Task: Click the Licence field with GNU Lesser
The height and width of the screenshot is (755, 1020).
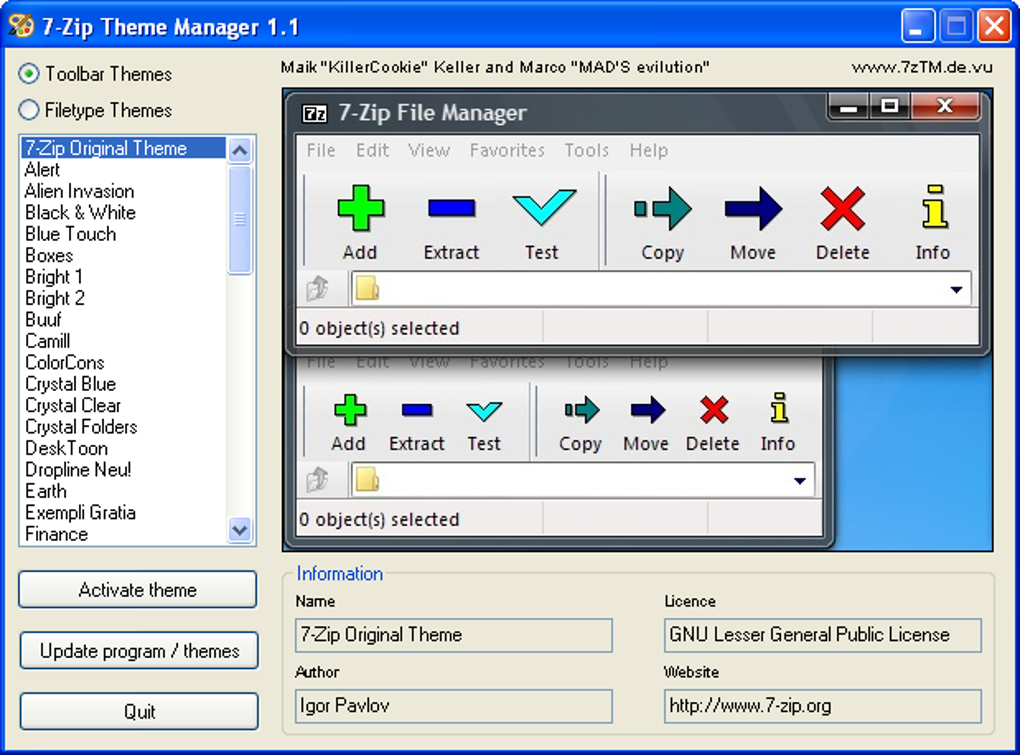Action: [822, 635]
